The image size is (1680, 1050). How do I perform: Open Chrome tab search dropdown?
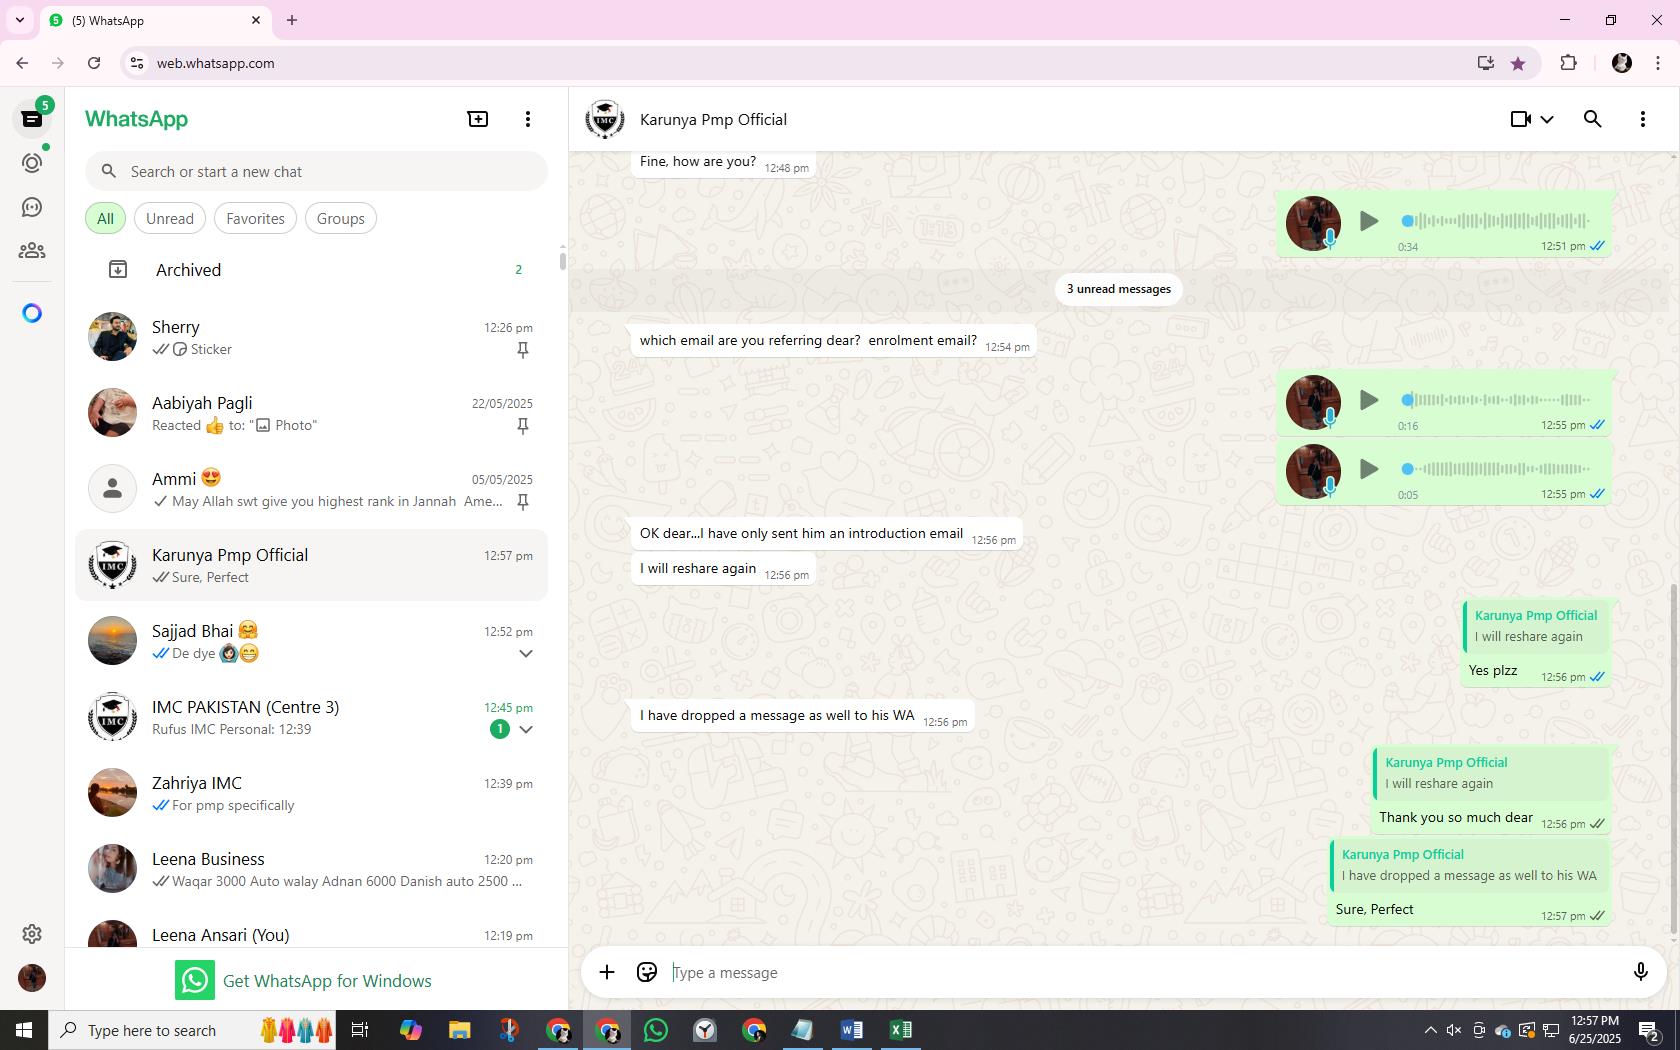[19, 20]
